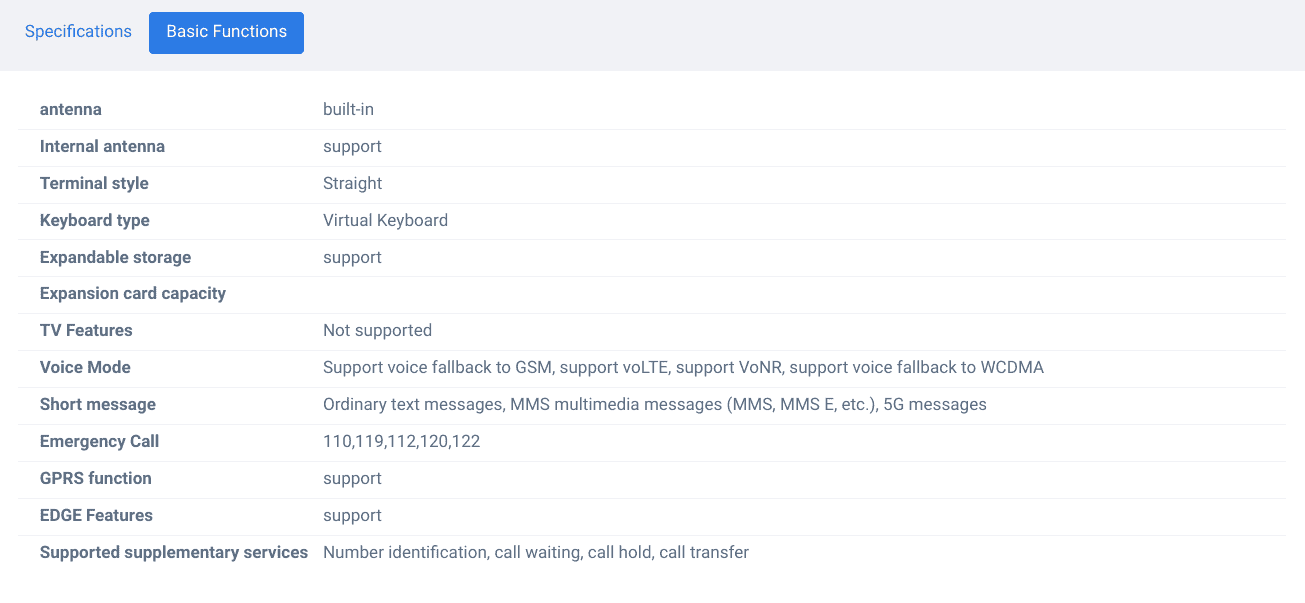The image size is (1305, 603).
Task: Click the 'Virtual Keyboard' value text
Action: [x=385, y=220]
